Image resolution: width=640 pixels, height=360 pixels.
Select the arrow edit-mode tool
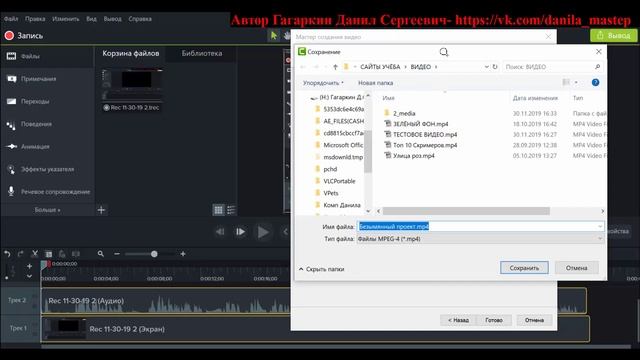pyautogui.click(x=274, y=36)
